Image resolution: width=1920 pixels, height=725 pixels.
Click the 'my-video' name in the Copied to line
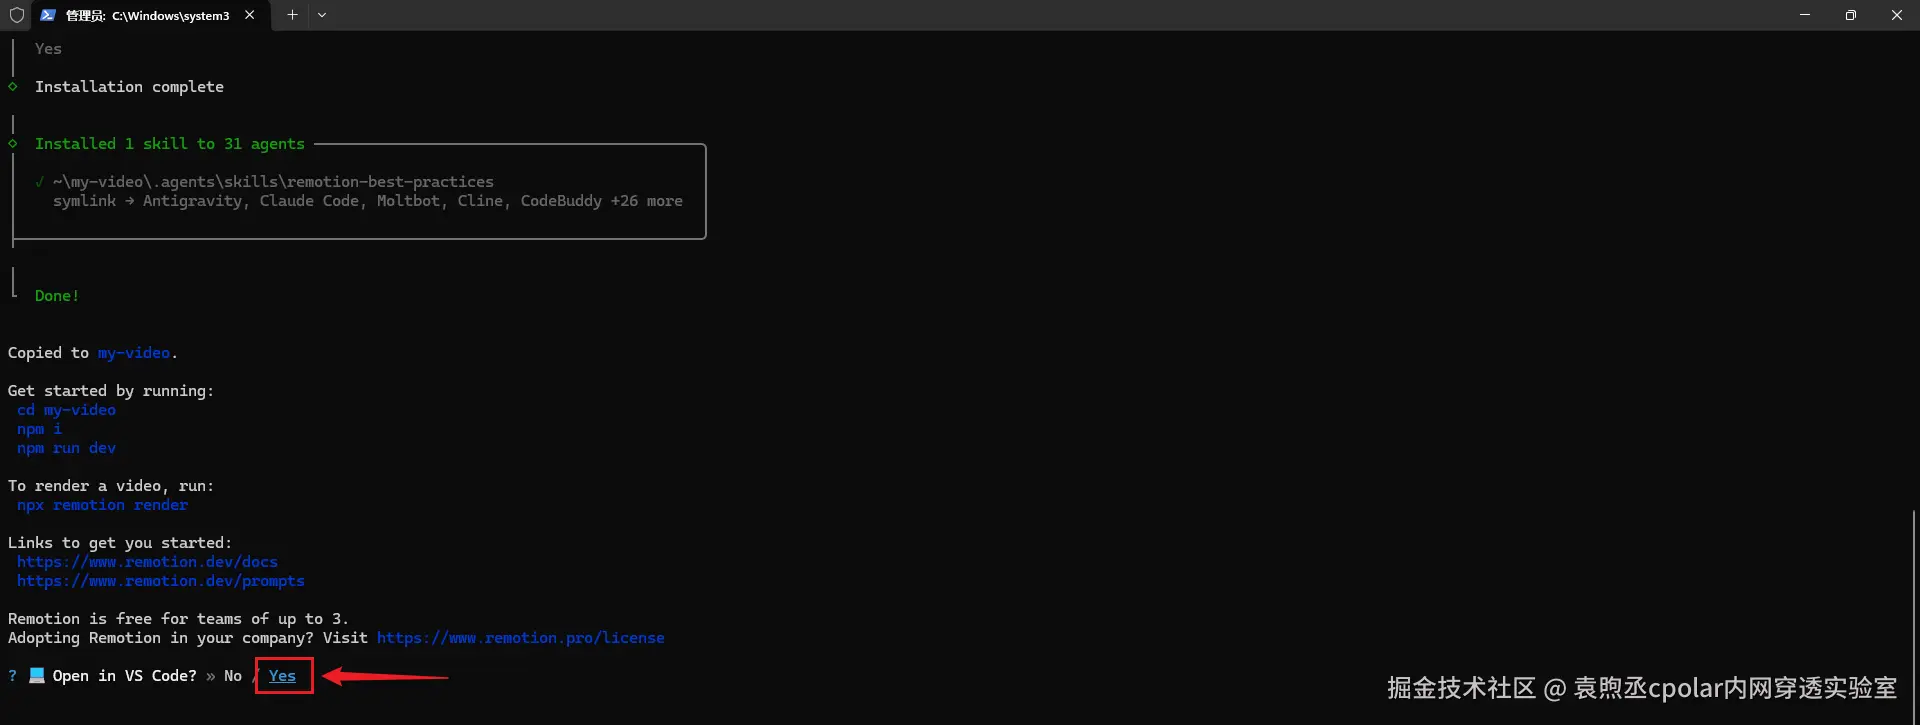point(134,353)
